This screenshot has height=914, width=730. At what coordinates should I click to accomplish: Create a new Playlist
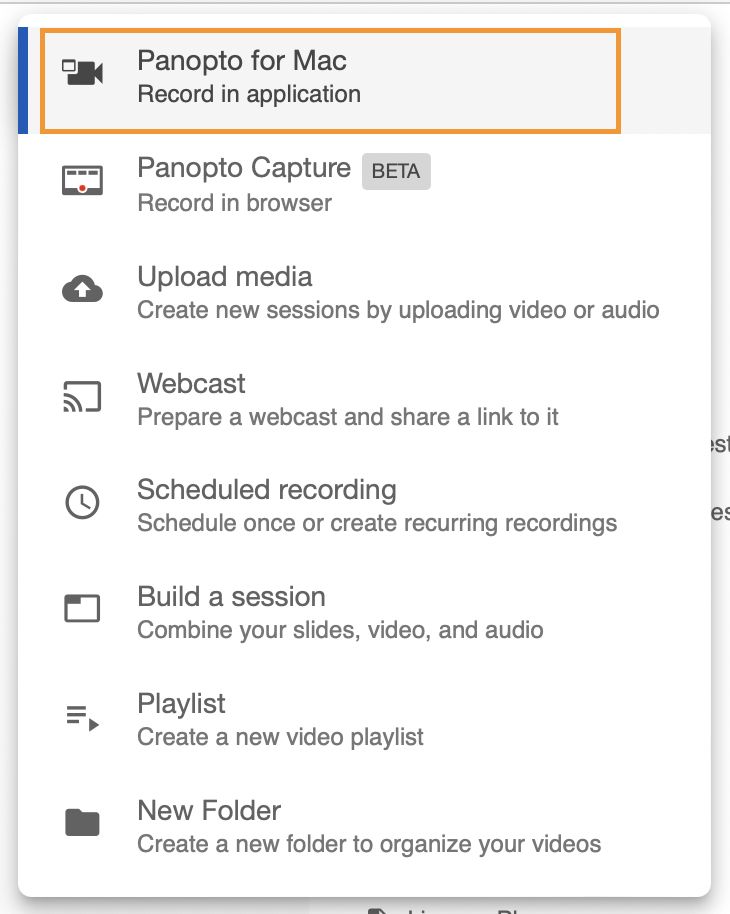[x=181, y=704]
